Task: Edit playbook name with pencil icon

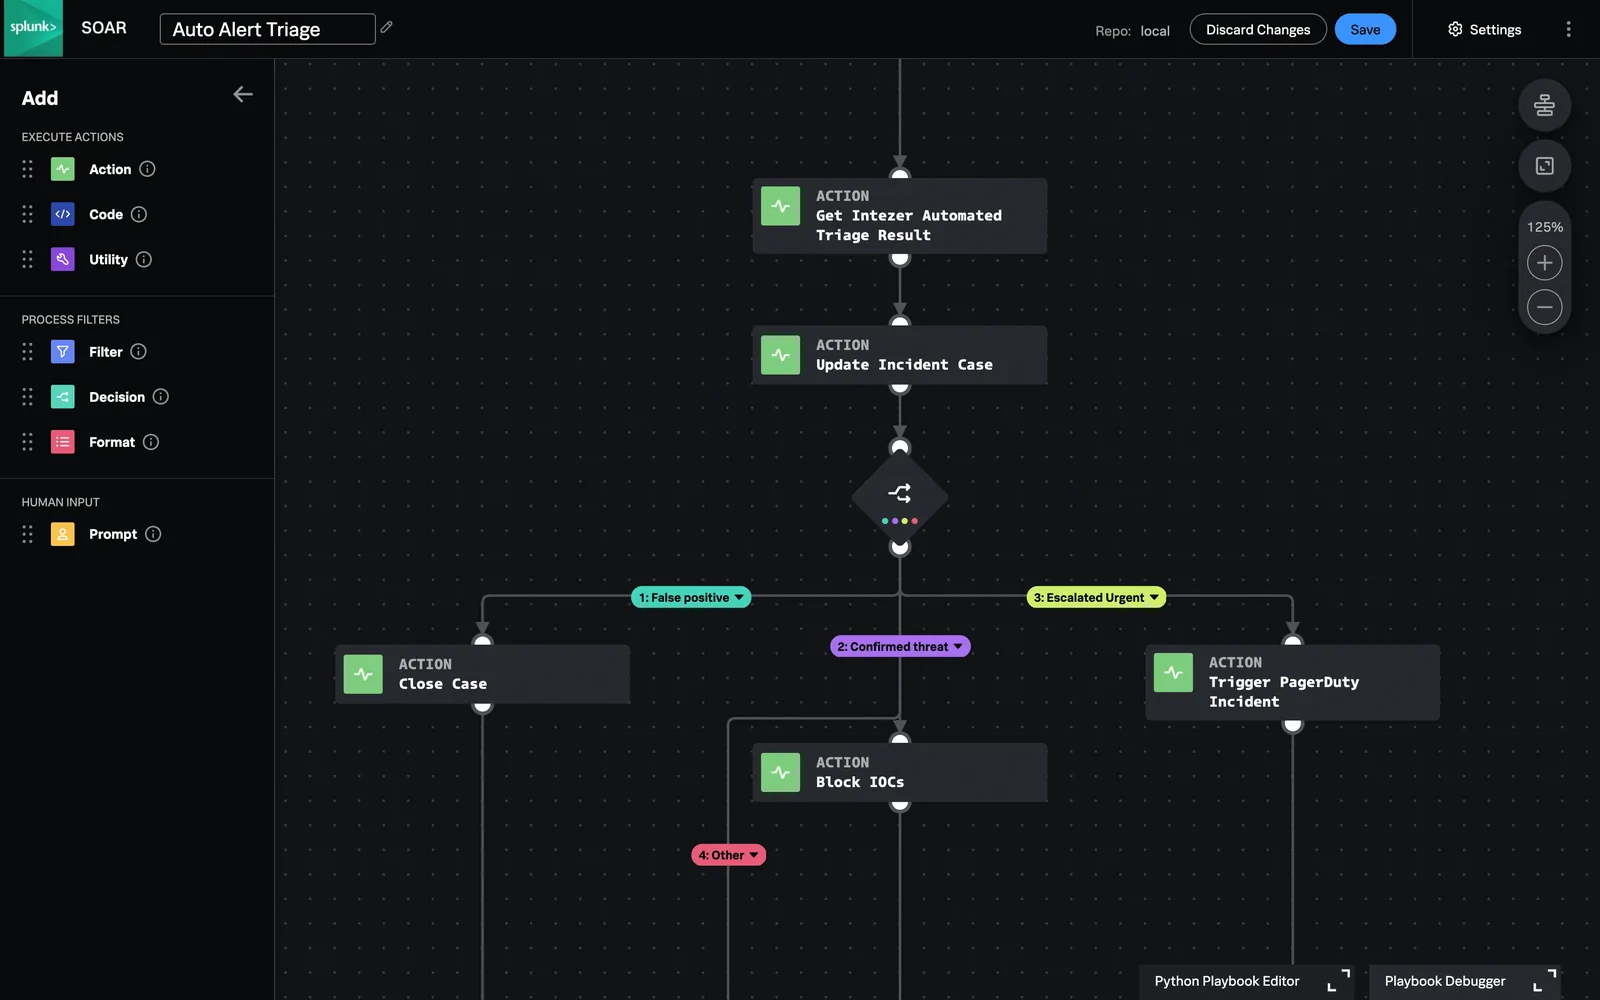Action: click(x=387, y=27)
